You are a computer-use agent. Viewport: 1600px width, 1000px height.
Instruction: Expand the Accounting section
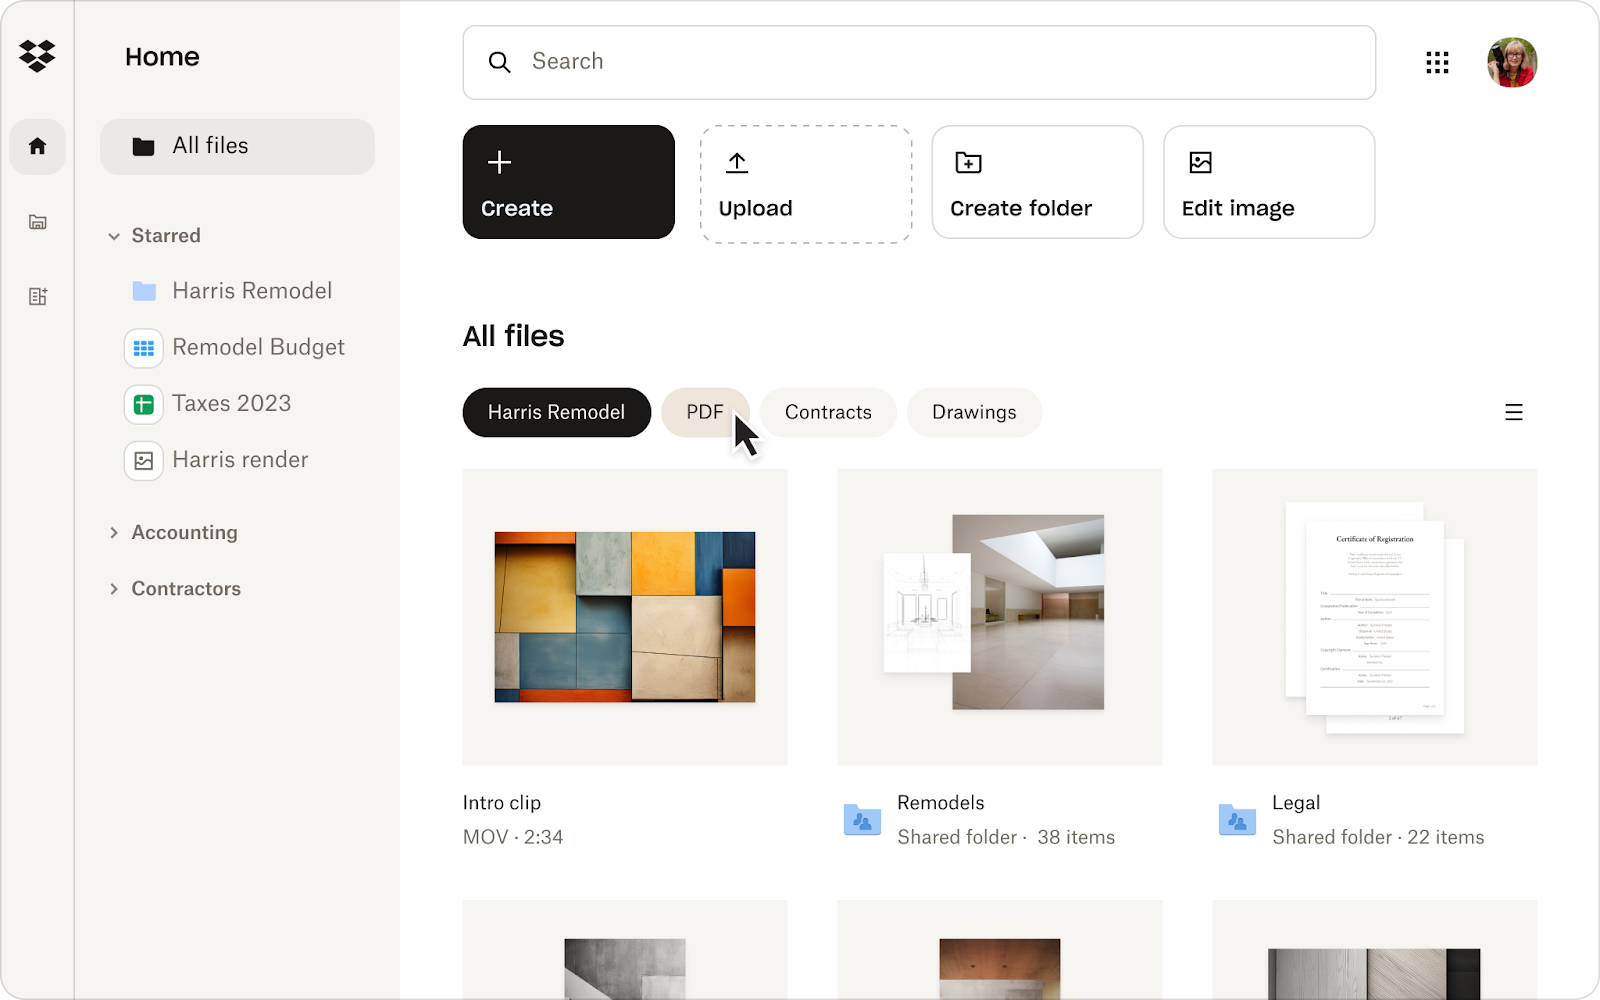pyautogui.click(x=115, y=532)
